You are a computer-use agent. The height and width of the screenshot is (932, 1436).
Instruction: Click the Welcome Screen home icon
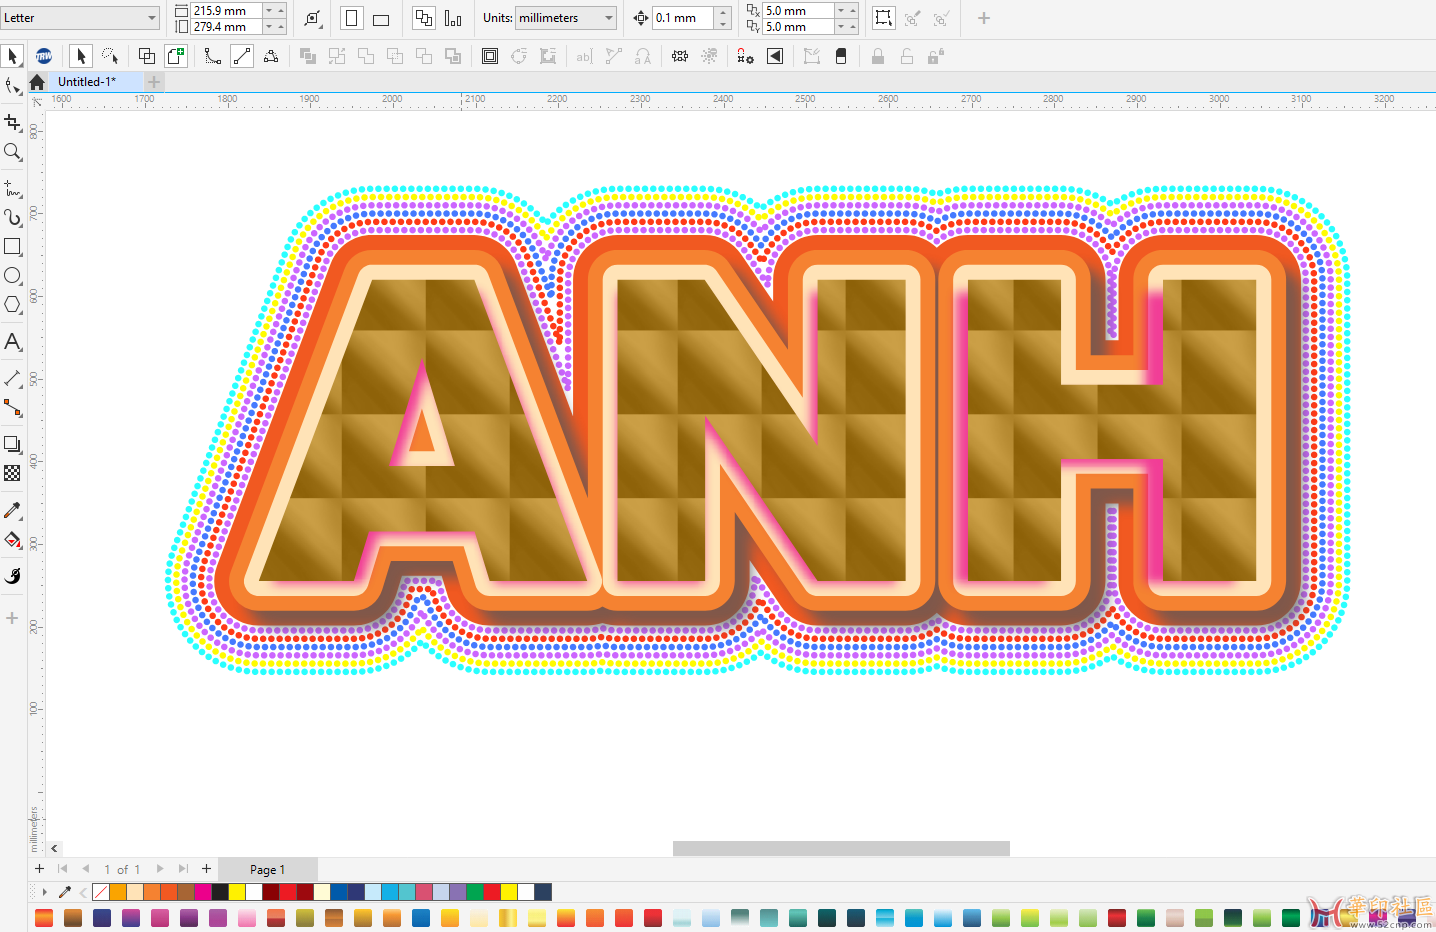(x=37, y=82)
